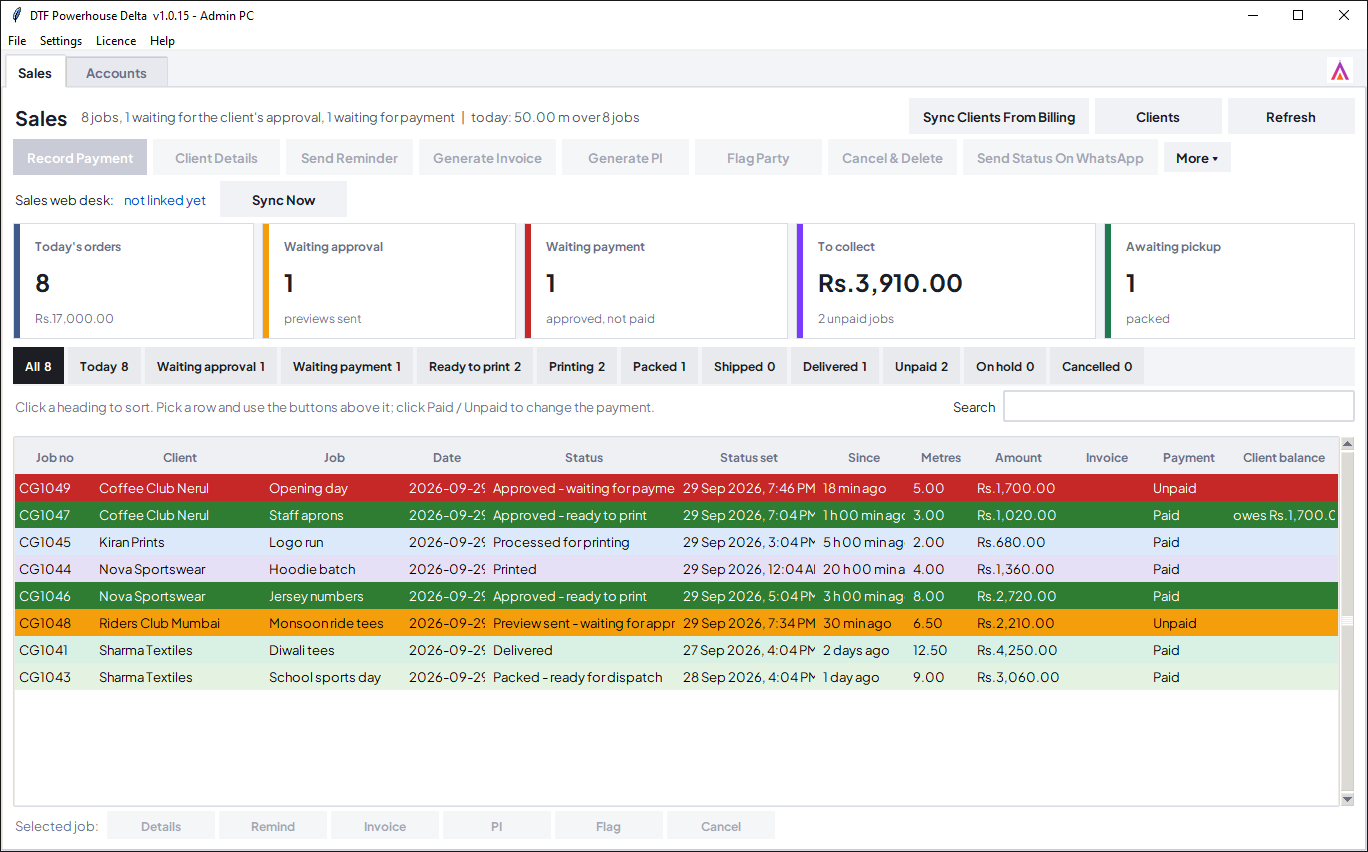1368x852 pixels.
Task: Click the 'Awaiting pickup' summary card
Action: point(1230,281)
